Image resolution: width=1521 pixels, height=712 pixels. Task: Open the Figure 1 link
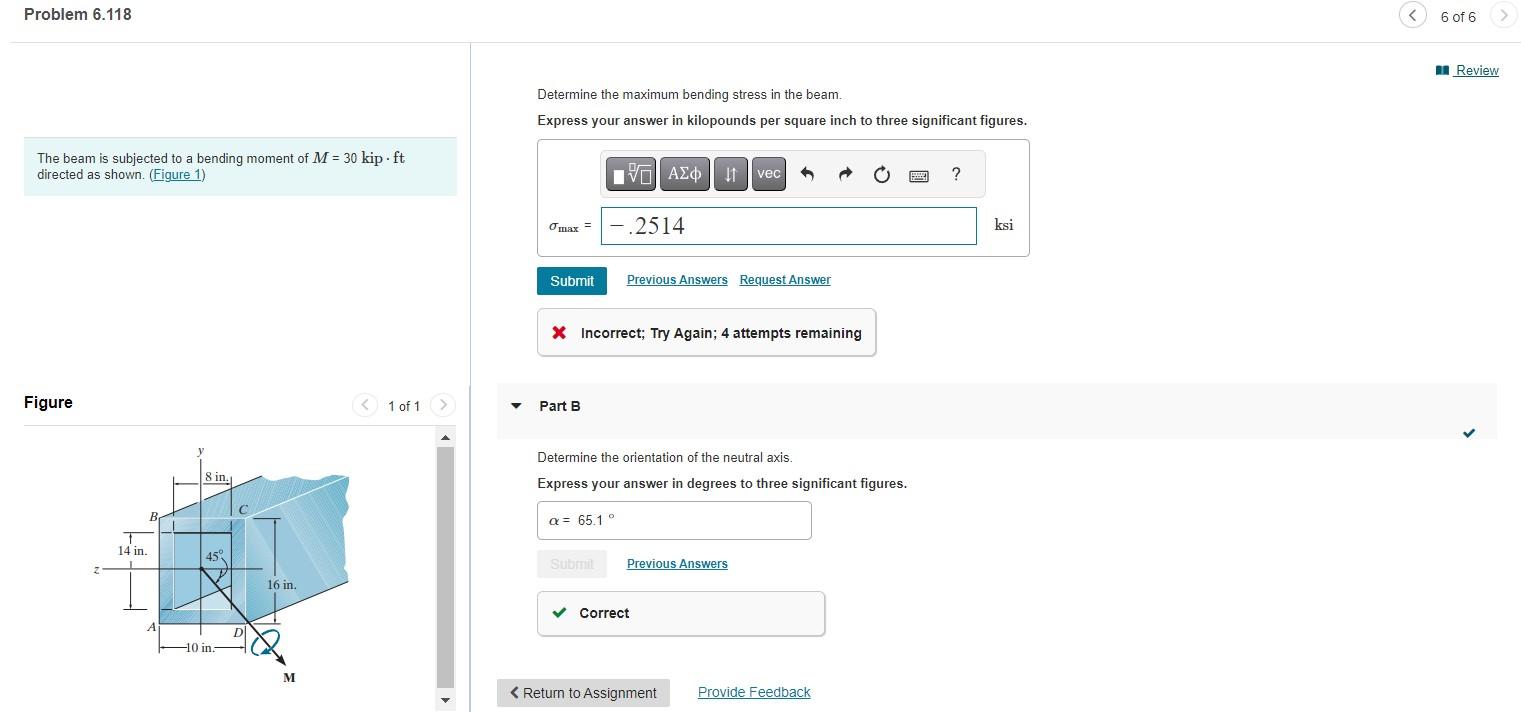tap(177, 175)
